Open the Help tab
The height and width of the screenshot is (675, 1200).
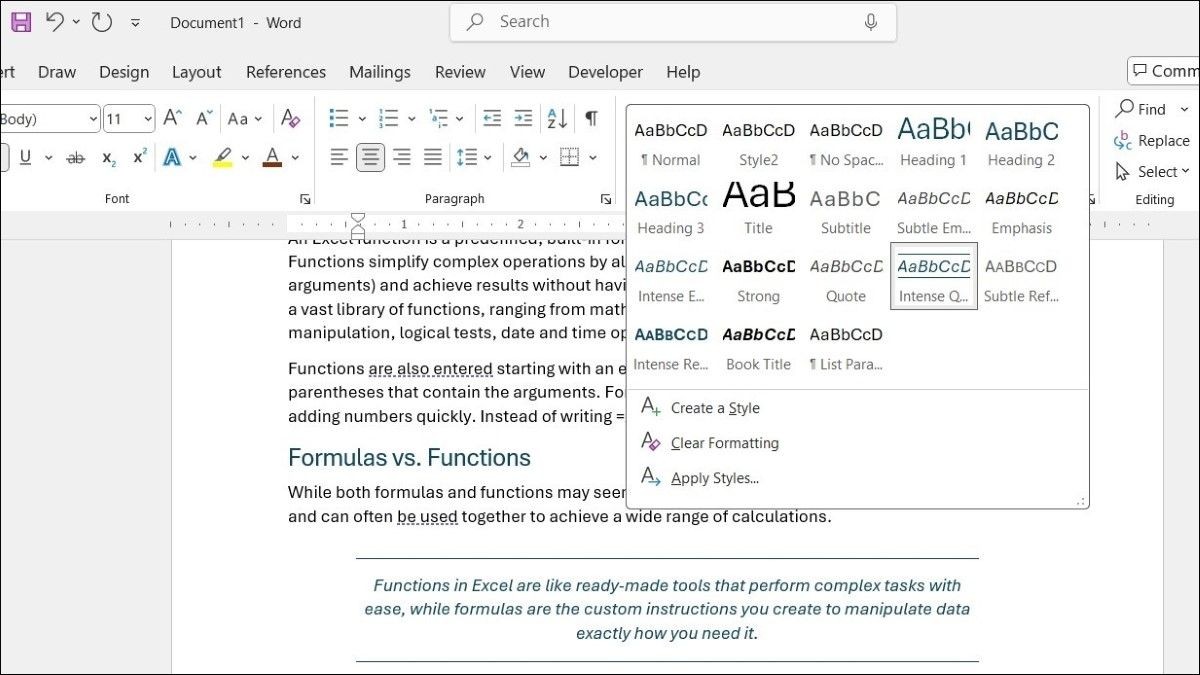683,72
